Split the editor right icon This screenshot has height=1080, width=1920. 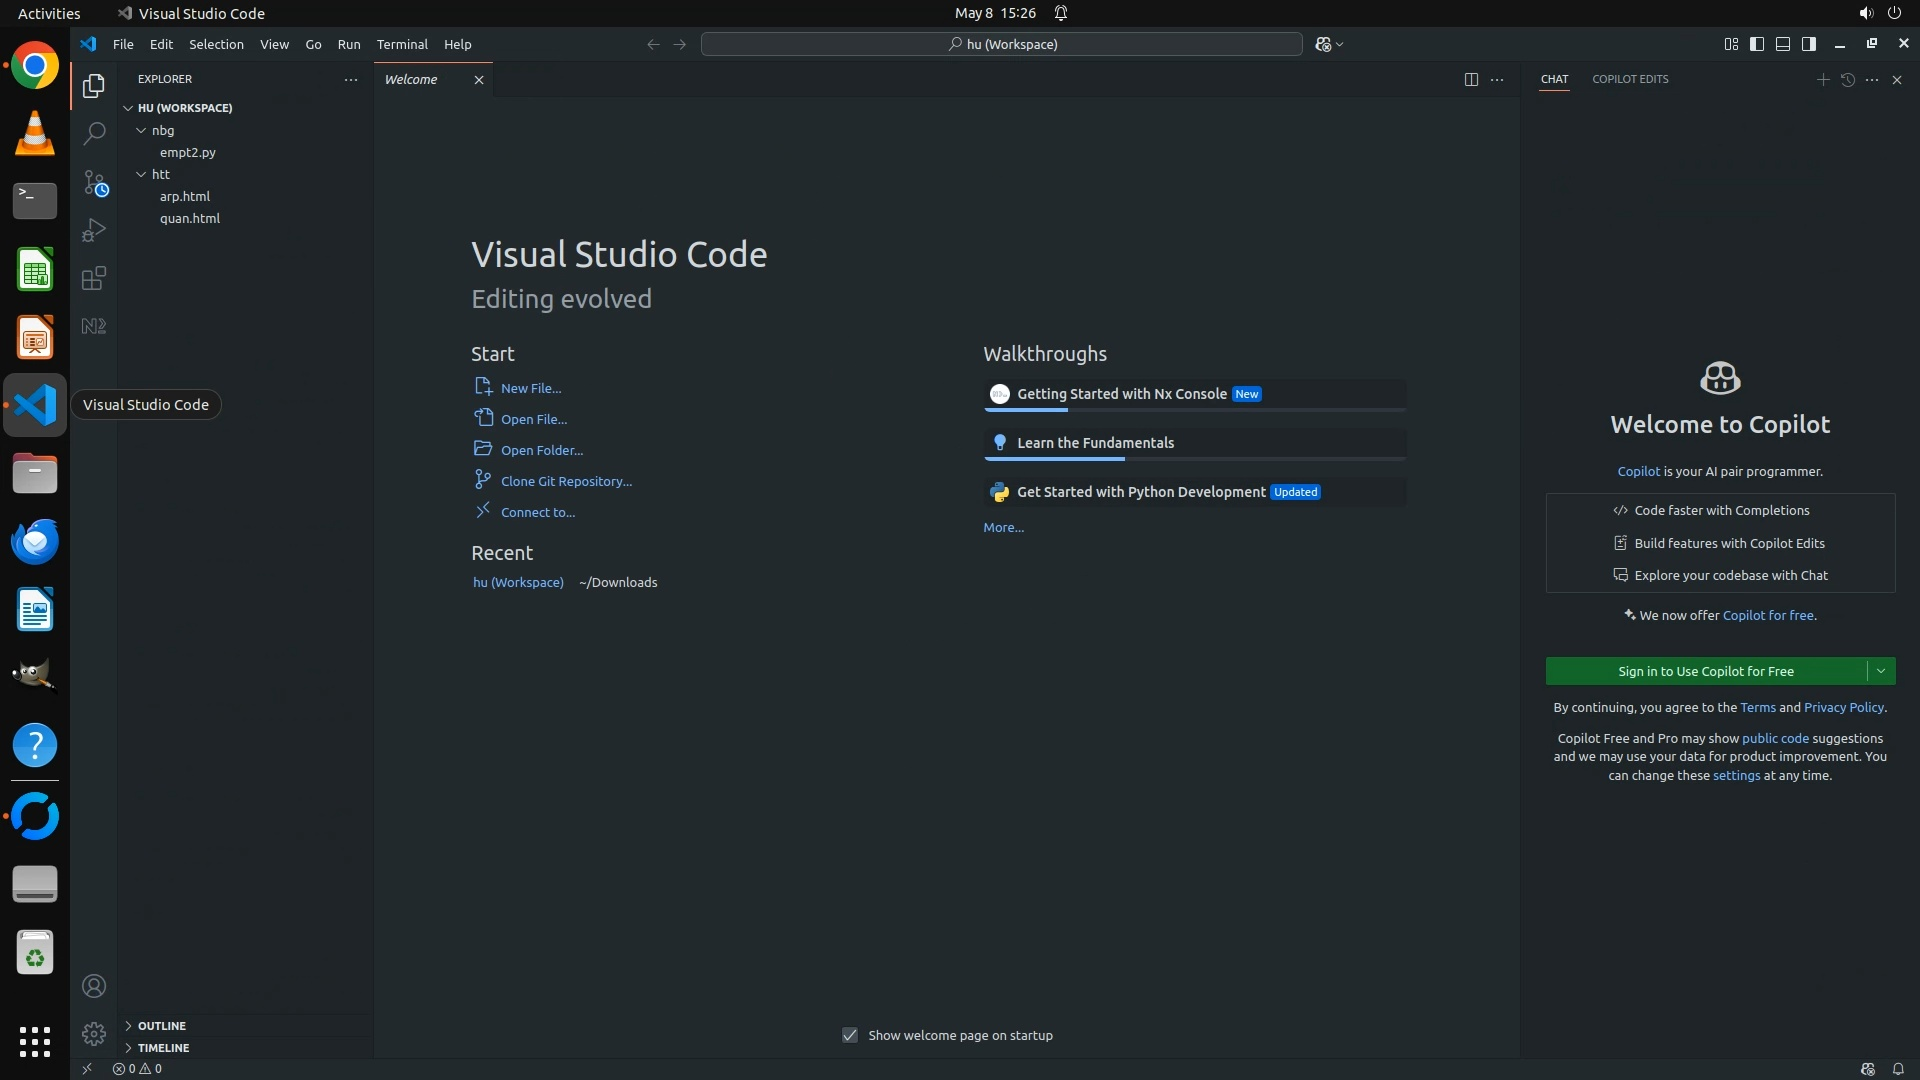(x=1471, y=79)
